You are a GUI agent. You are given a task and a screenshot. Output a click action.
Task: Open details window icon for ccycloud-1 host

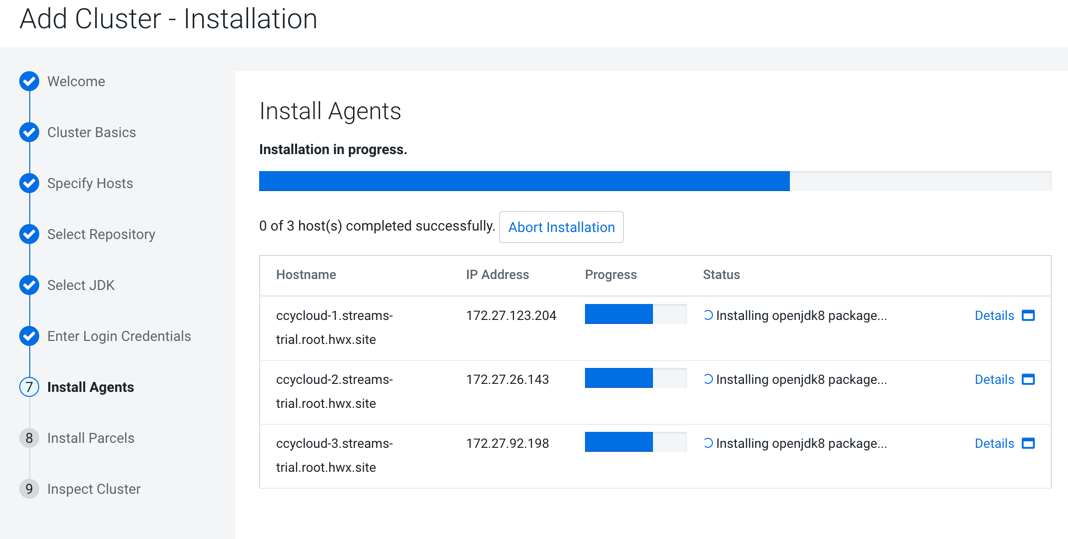click(1028, 315)
